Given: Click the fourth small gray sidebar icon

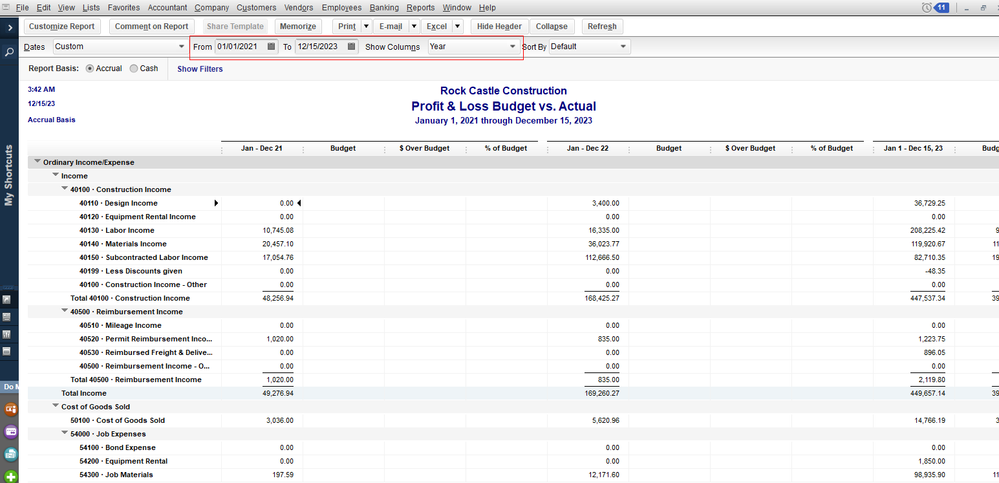Looking at the screenshot, I should click(7, 351).
